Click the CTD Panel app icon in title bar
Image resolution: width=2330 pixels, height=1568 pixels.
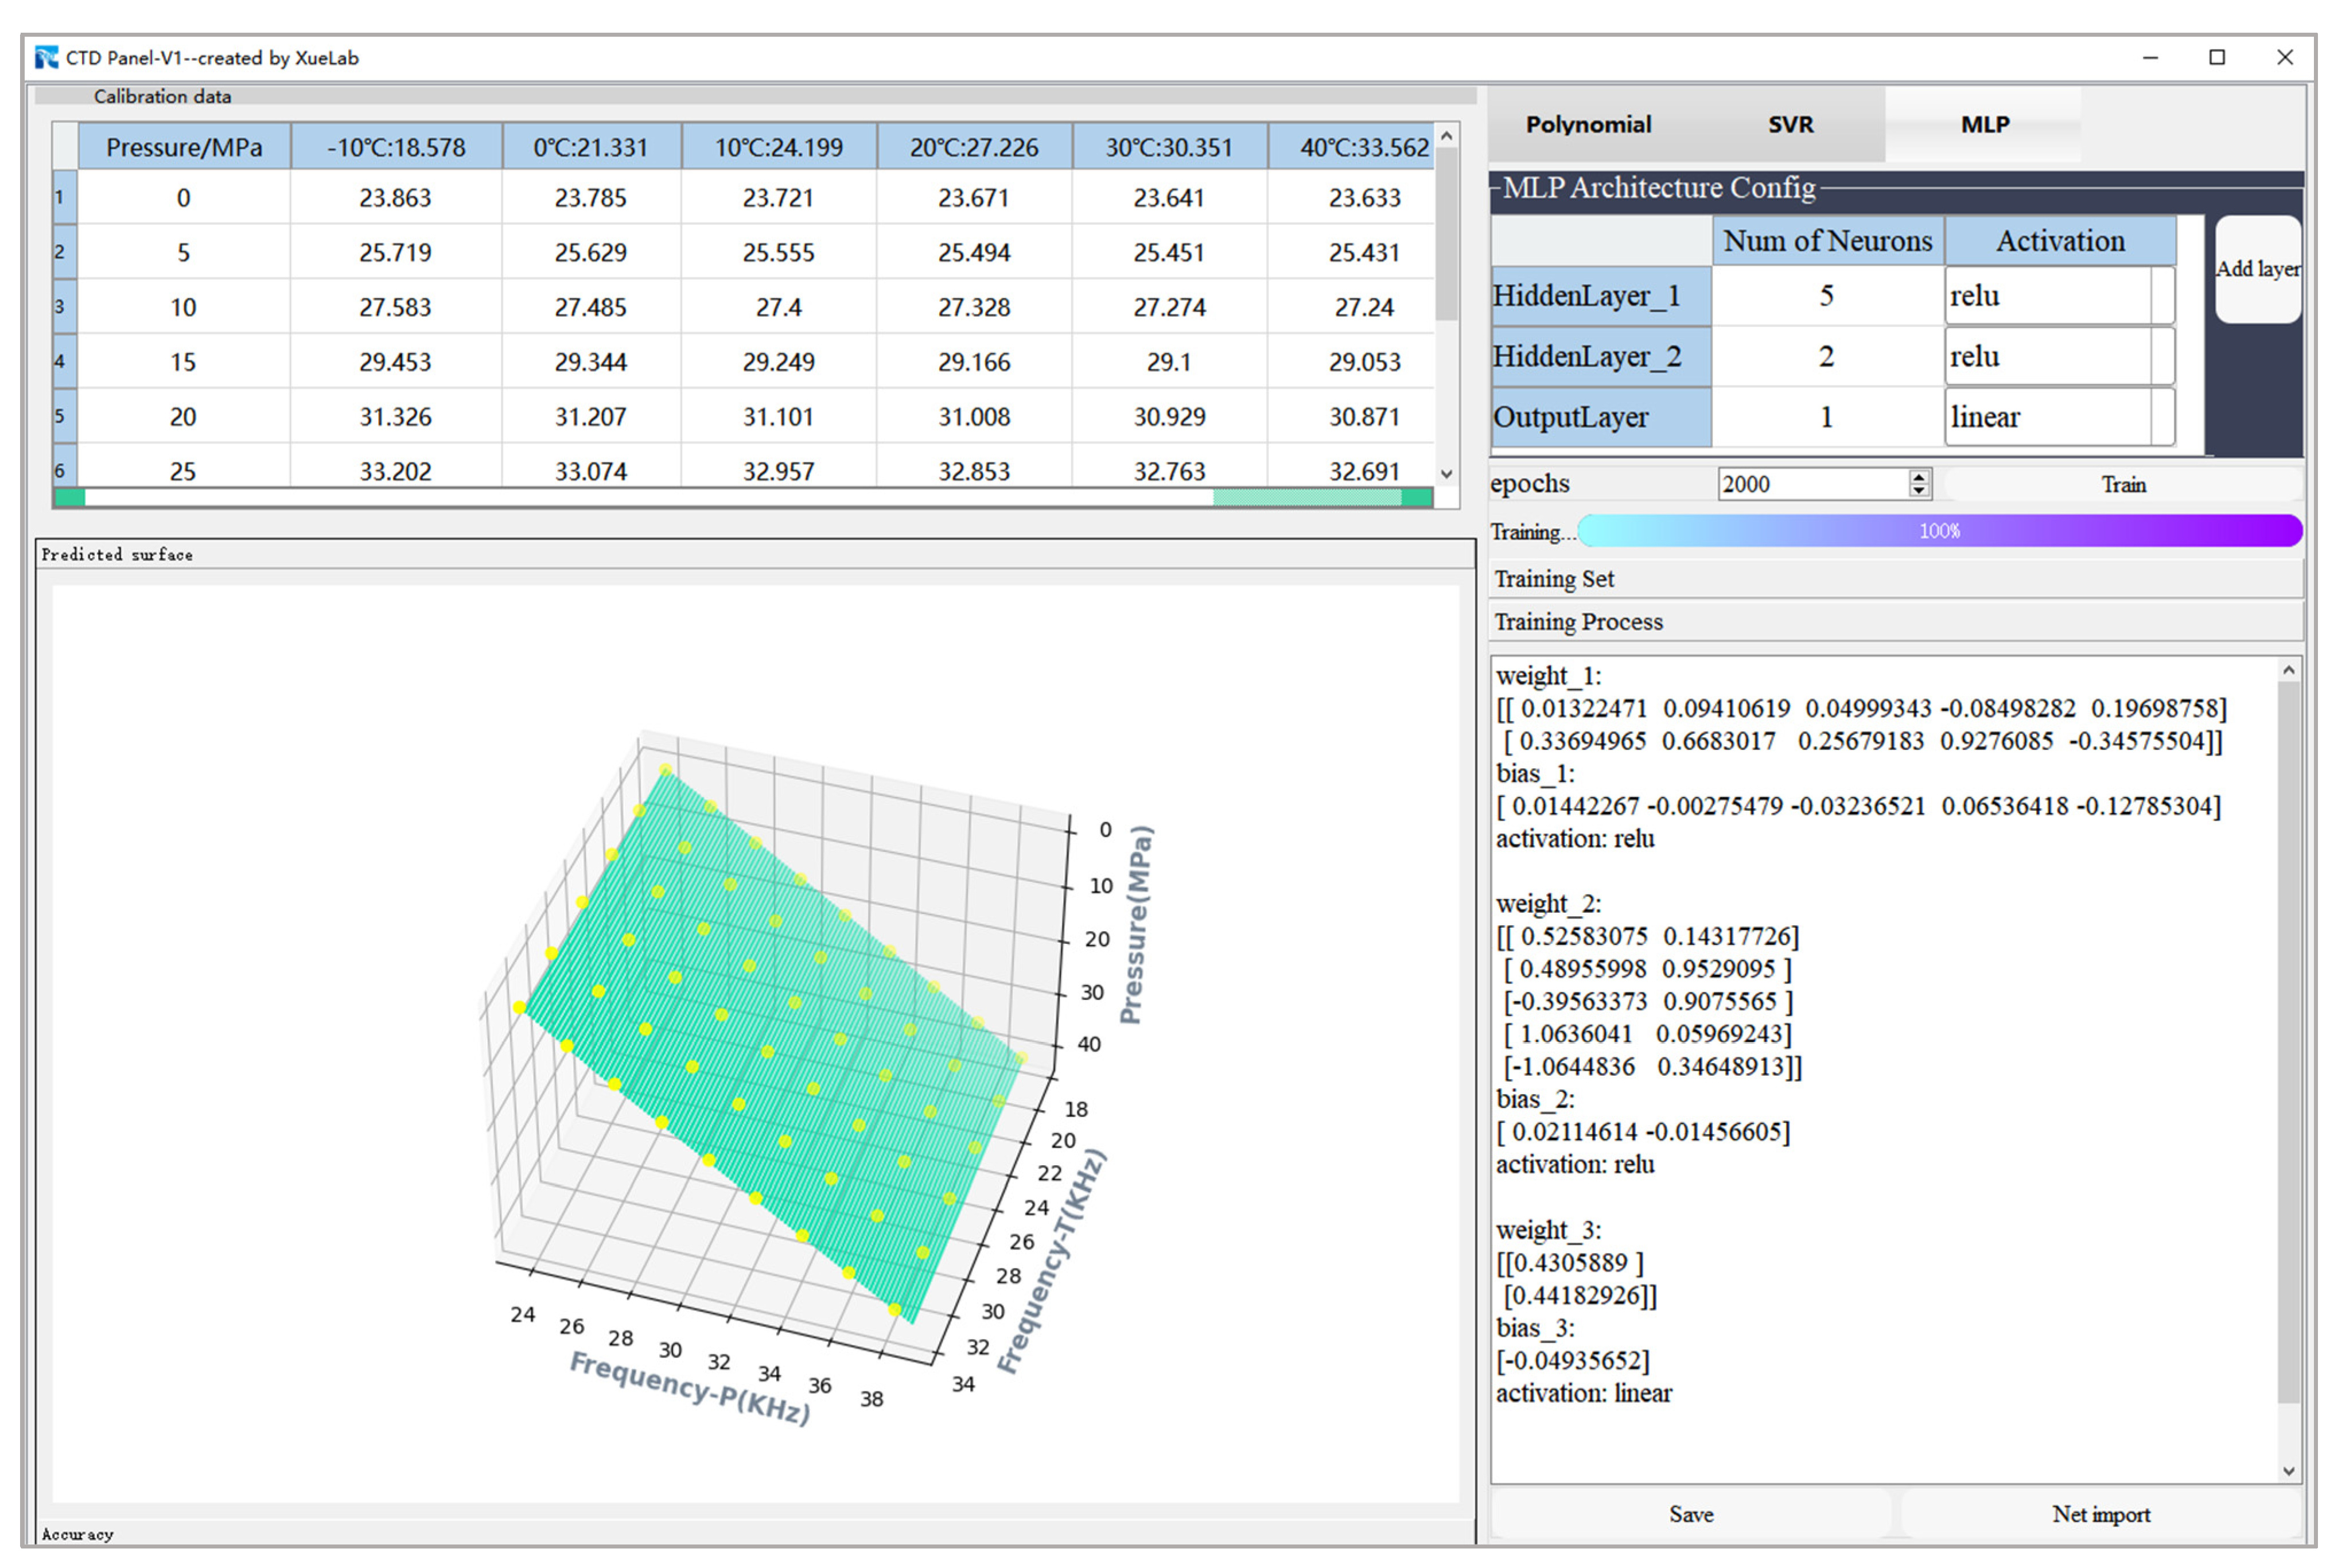46,58
